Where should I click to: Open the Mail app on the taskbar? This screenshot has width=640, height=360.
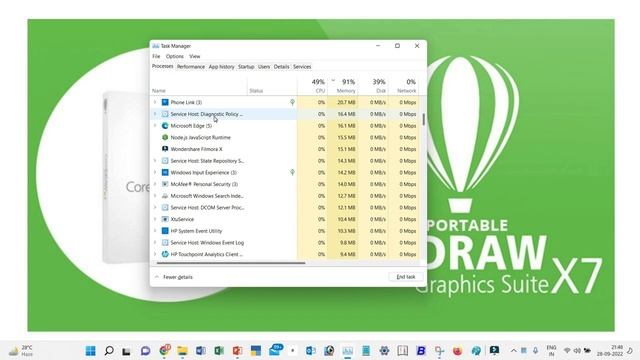276,350
